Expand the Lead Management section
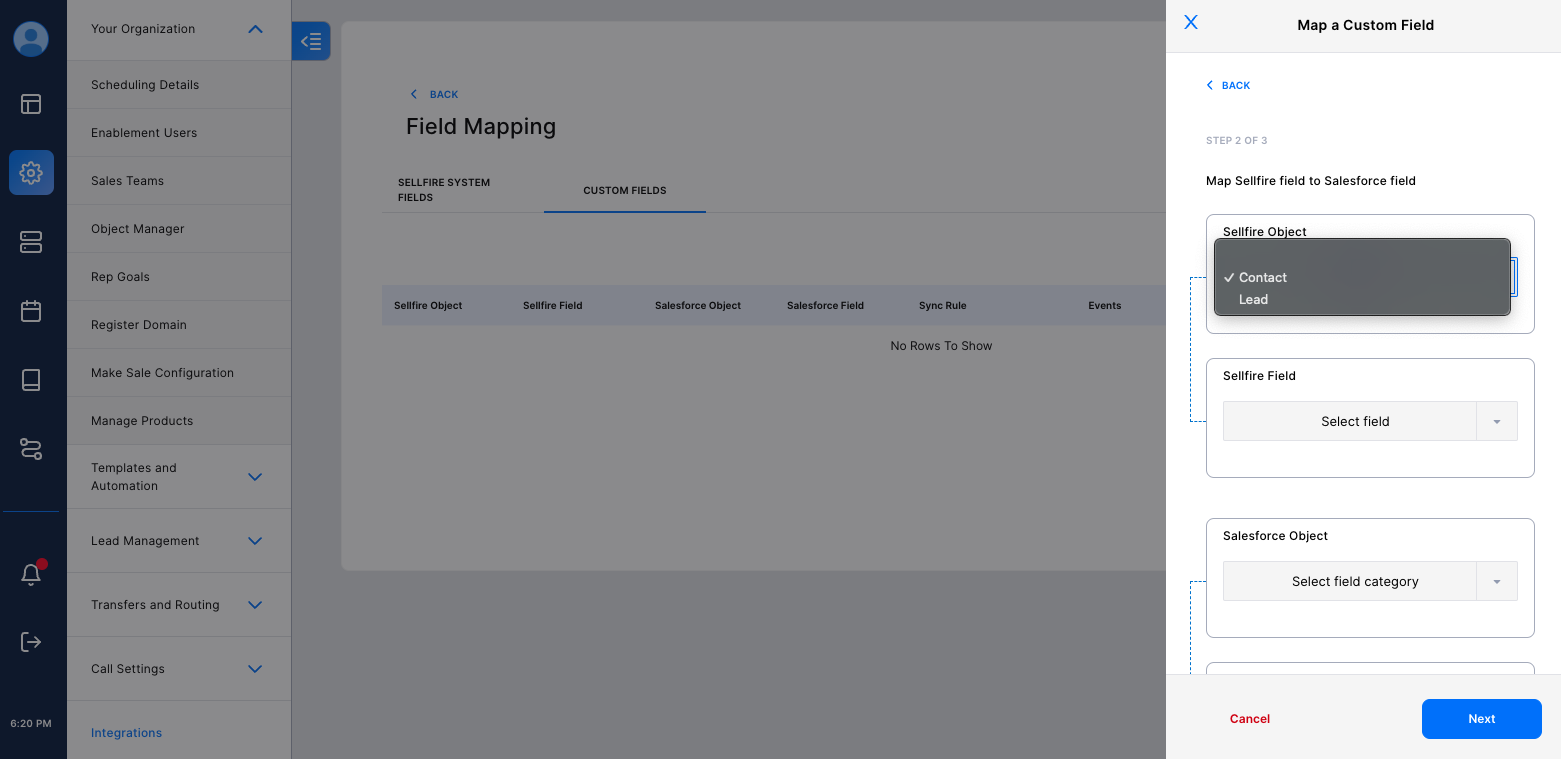The image size is (1561, 759). tap(255, 541)
